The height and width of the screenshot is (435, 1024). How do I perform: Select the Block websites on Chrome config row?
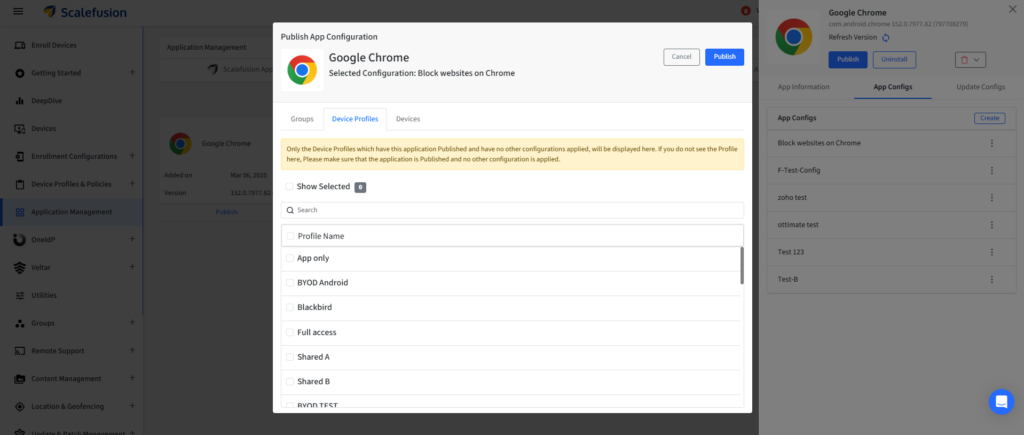coord(891,143)
